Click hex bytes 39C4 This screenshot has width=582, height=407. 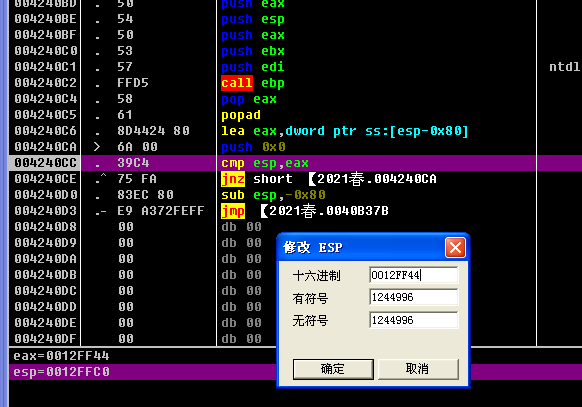[133, 163]
